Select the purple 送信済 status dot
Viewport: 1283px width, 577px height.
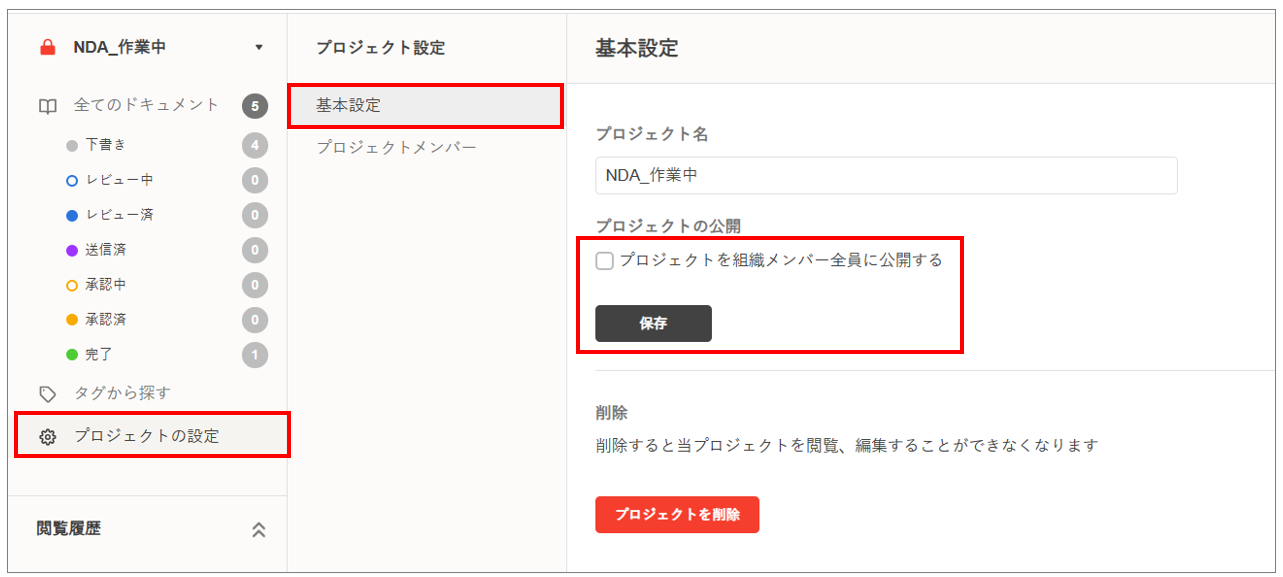[72, 250]
